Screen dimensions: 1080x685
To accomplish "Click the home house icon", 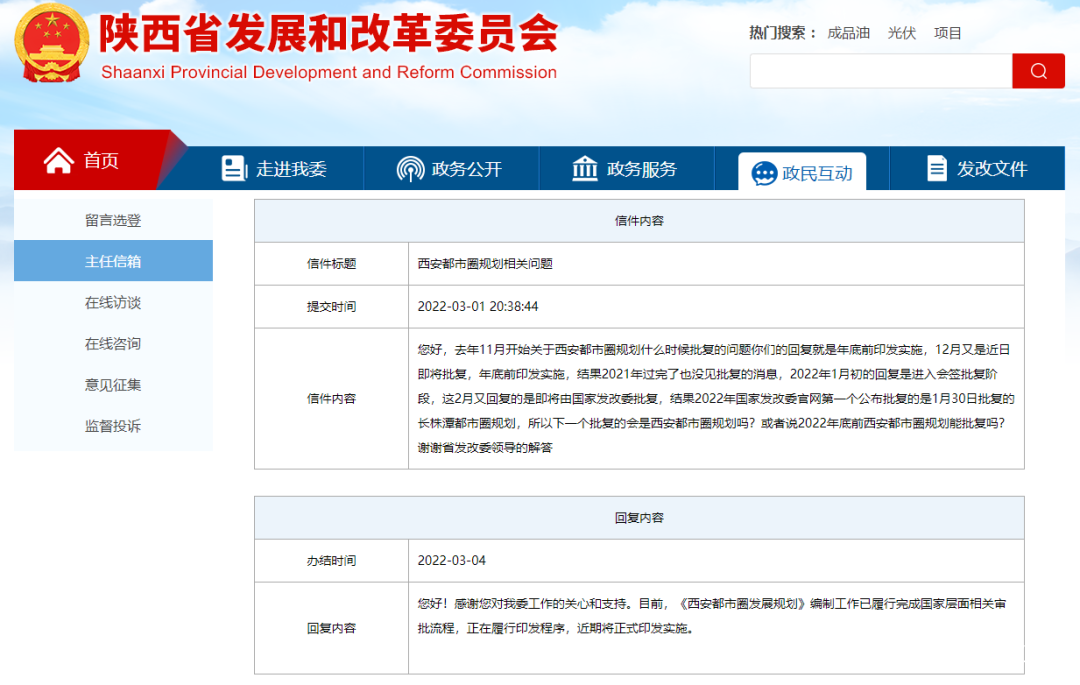I will click(x=59, y=160).
